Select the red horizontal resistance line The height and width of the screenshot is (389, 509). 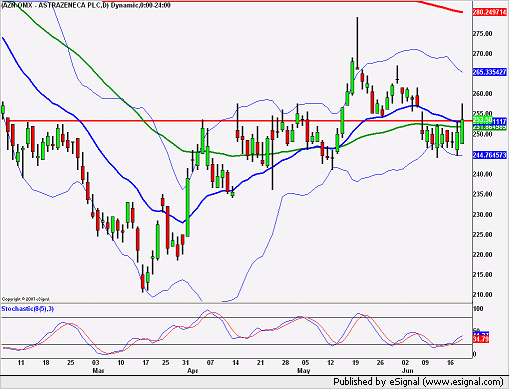(x=236, y=121)
